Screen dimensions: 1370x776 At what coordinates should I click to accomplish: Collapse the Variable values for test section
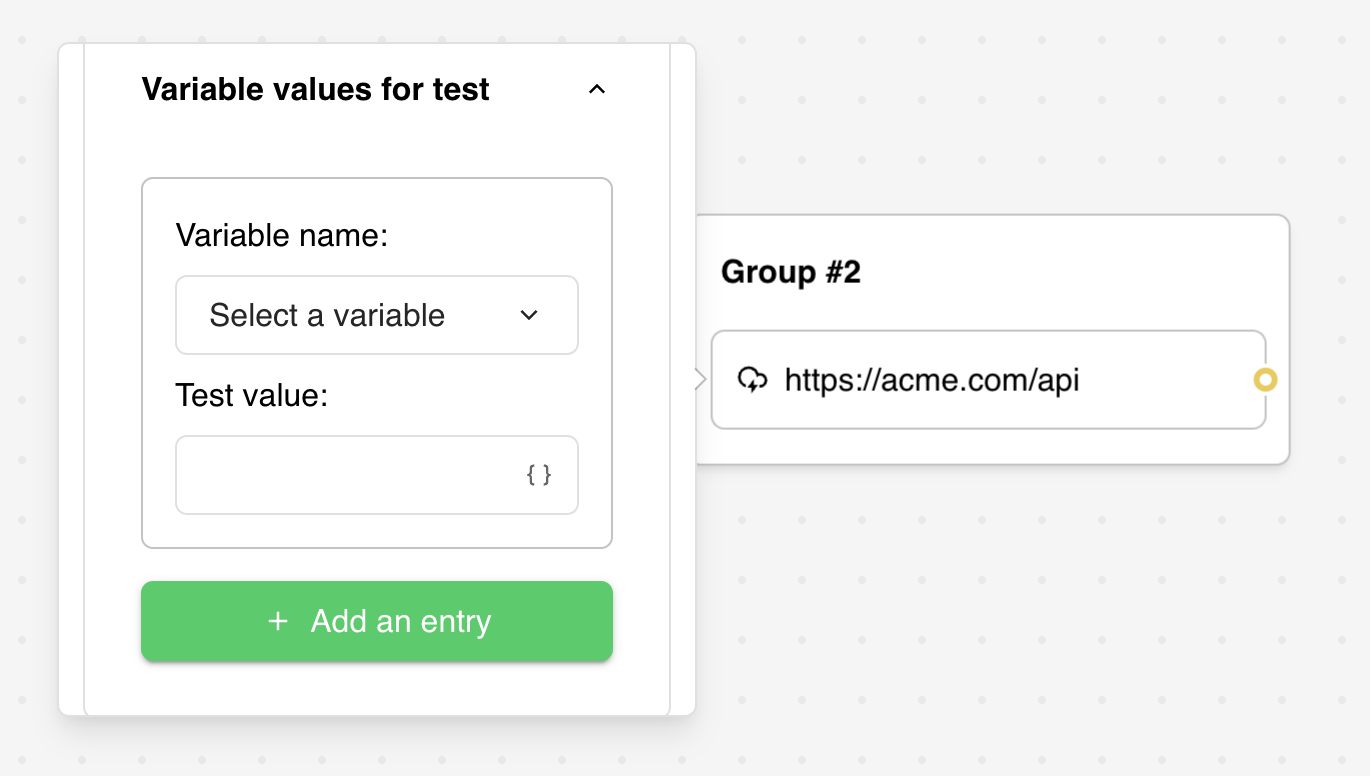597,89
